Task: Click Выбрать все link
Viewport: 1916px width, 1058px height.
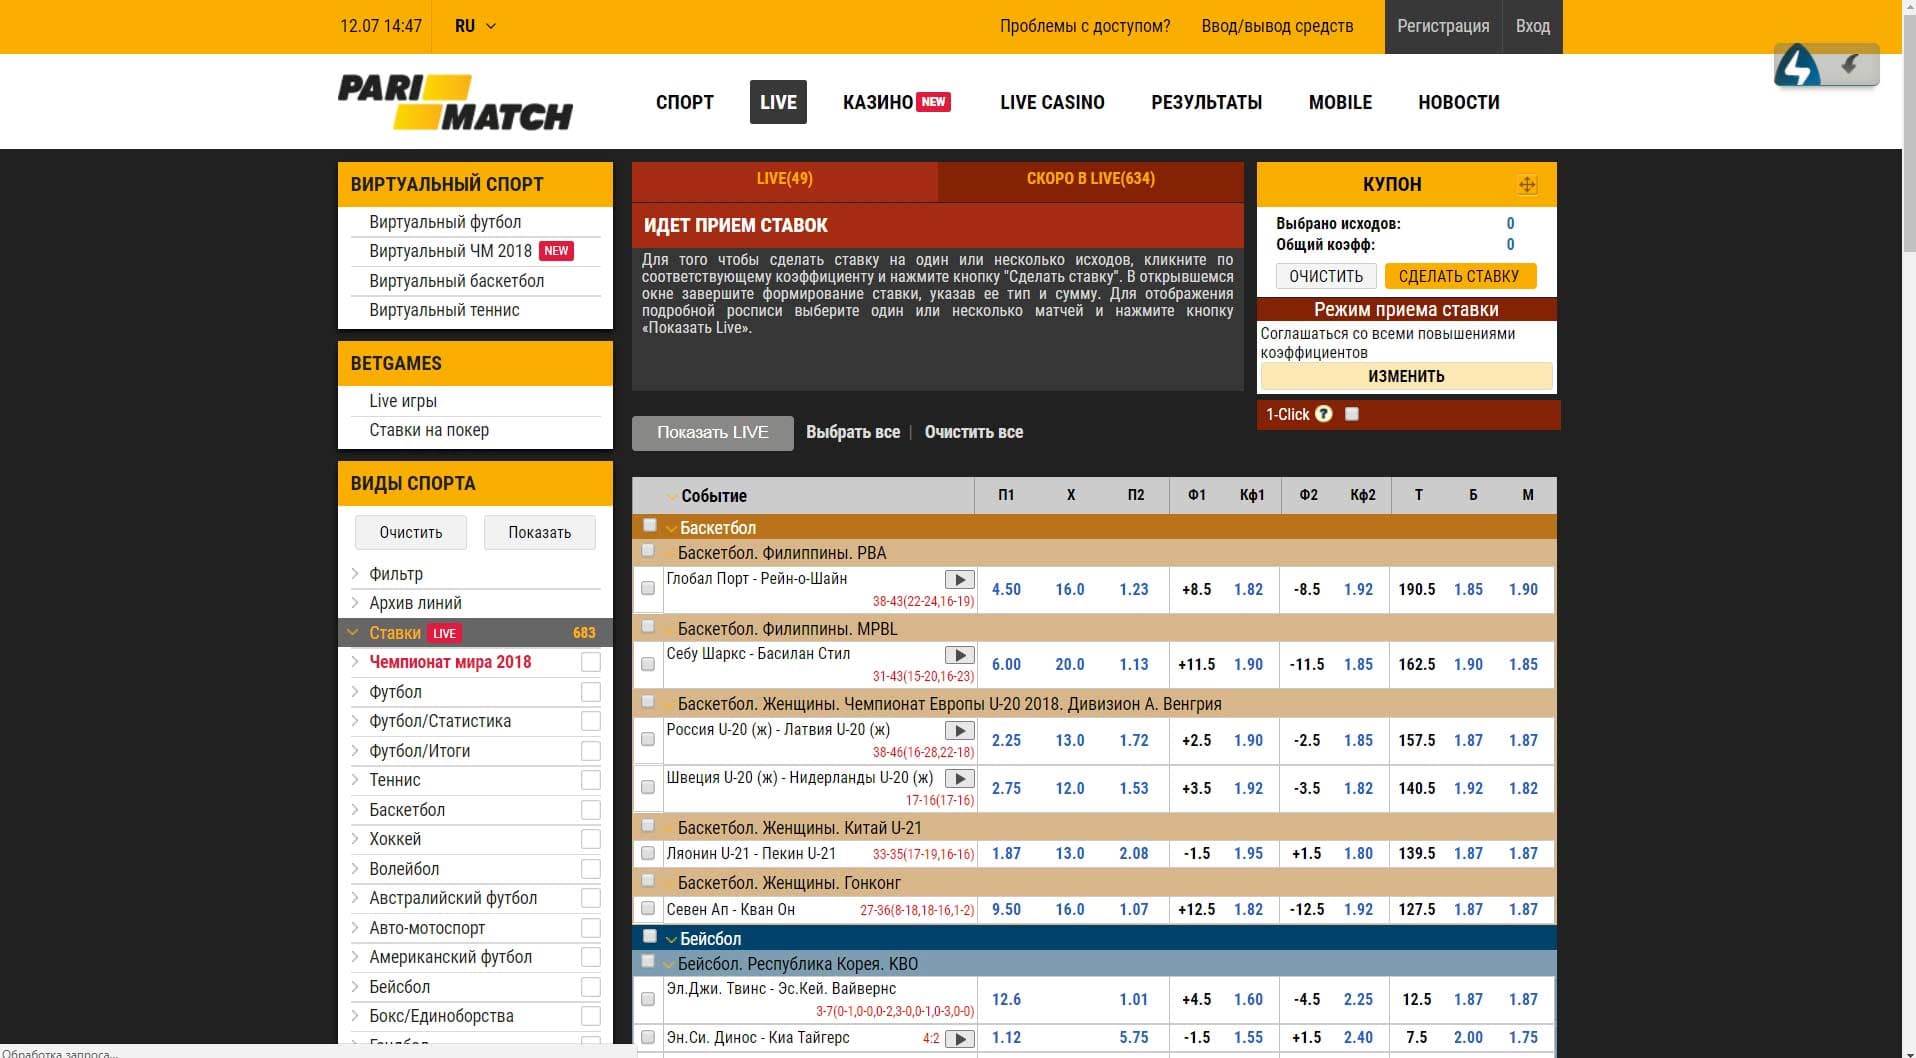Action: [853, 432]
